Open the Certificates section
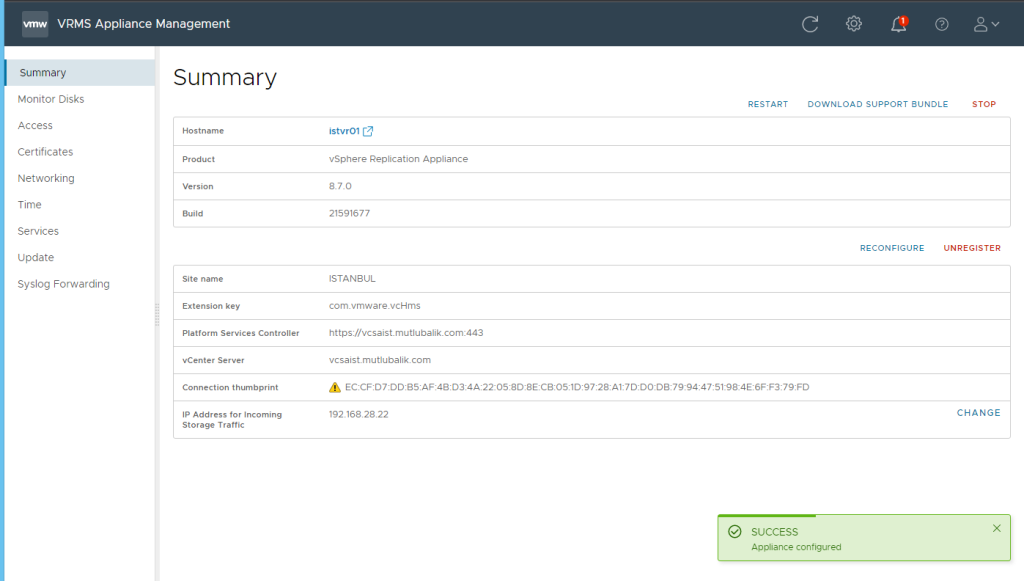The width and height of the screenshot is (1024, 581). pyautogui.click(x=46, y=152)
